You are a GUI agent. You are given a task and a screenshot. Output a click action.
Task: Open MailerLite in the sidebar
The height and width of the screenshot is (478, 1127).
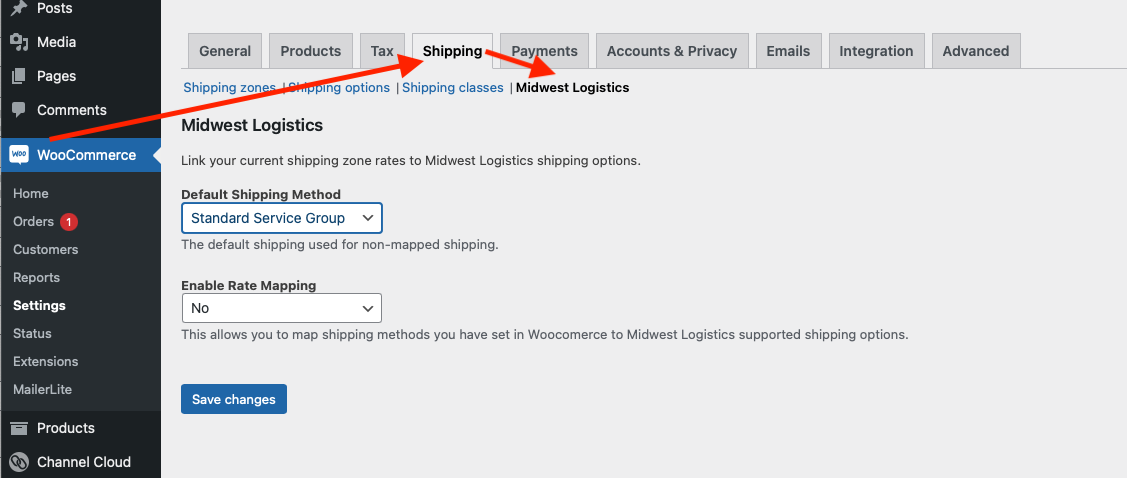pyautogui.click(x=42, y=390)
